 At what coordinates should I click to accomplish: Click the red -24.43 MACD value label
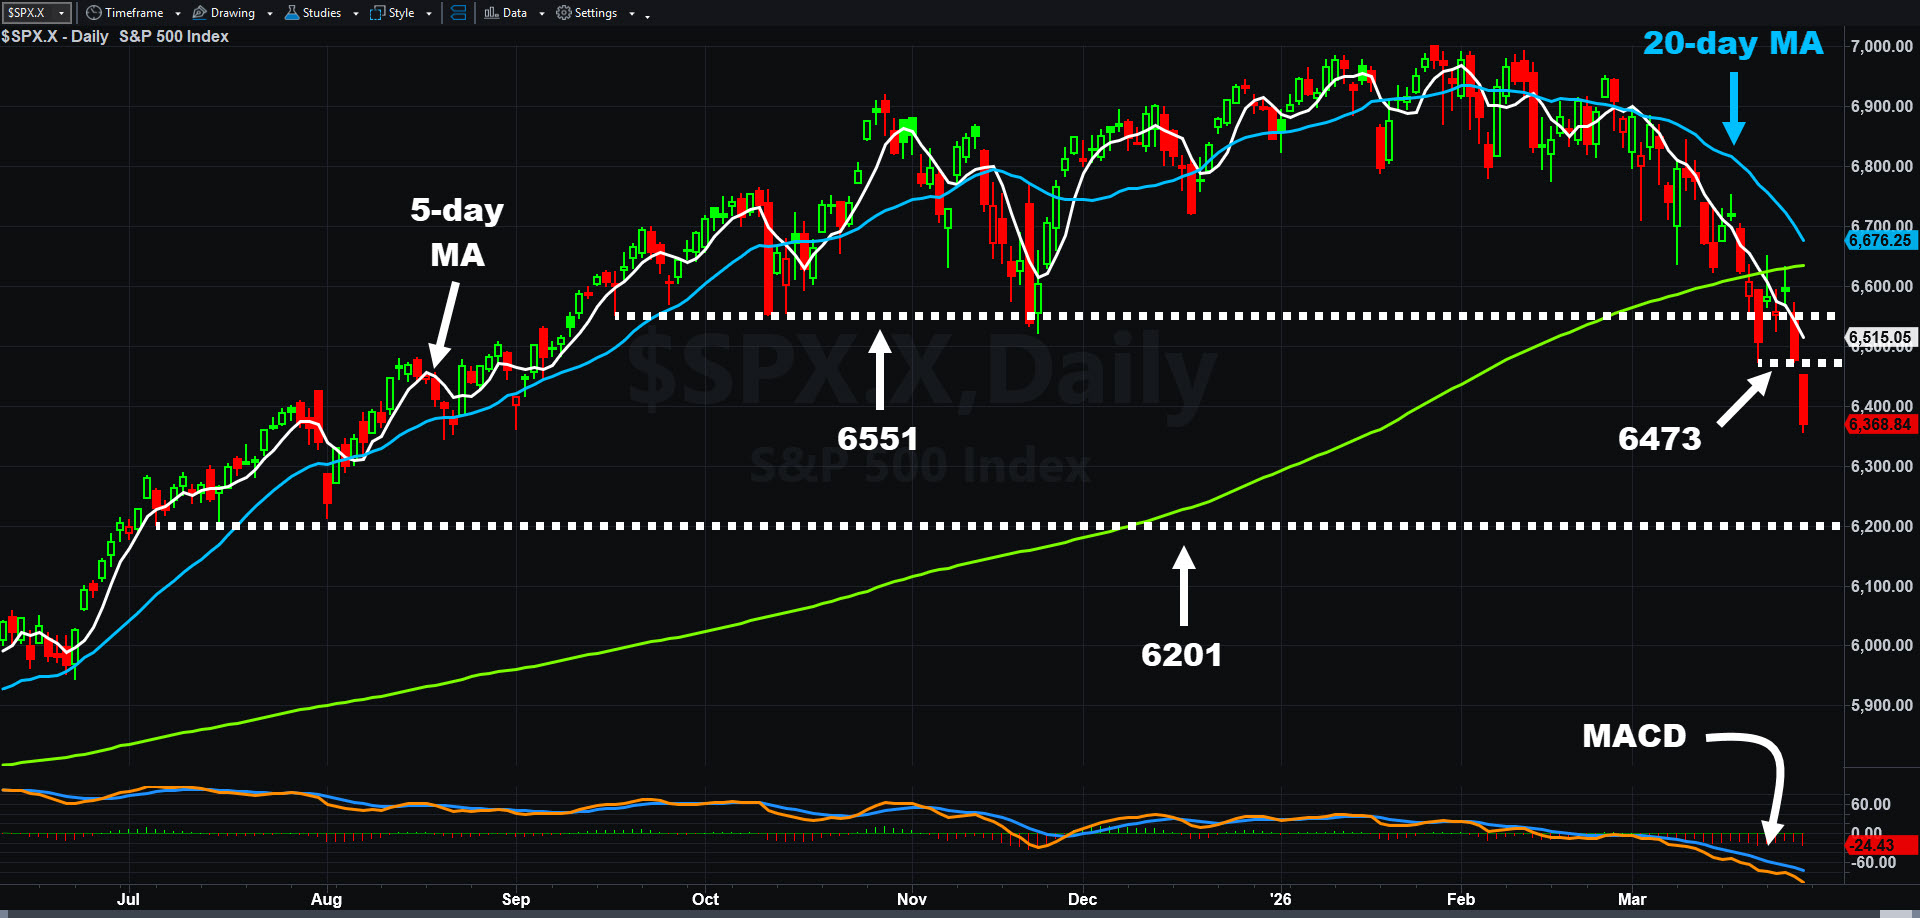pos(1872,846)
